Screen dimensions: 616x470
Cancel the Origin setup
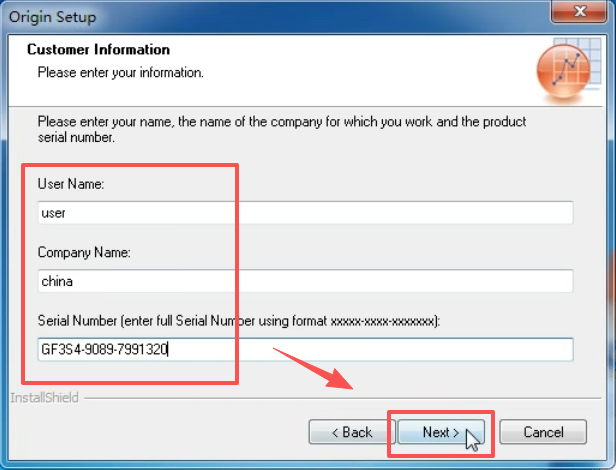pyautogui.click(x=543, y=432)
